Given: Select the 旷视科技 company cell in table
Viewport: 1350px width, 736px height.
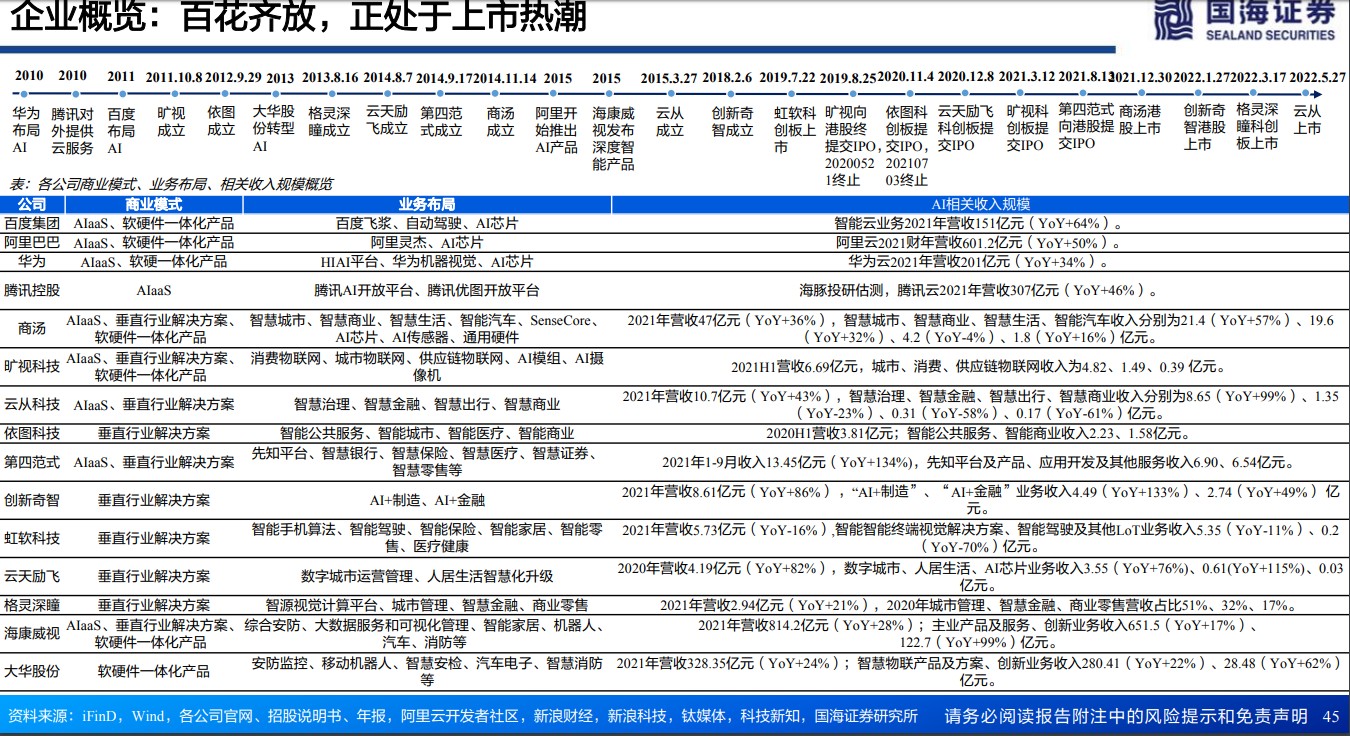Looking at the screenshot, I should coord(32,366).
